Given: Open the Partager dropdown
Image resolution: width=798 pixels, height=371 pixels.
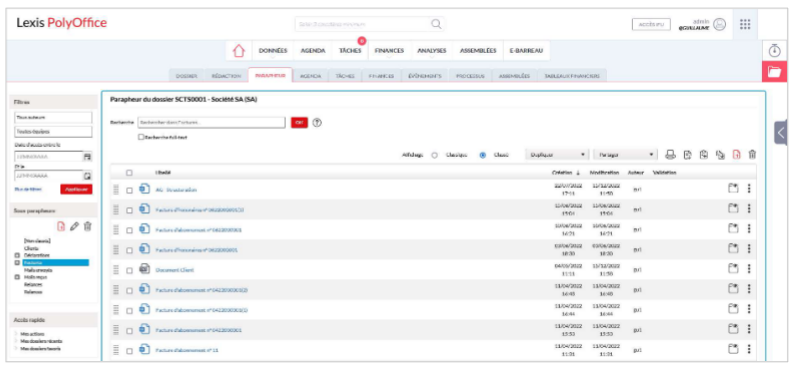Looking at the screenshot, I should tap(625, 155).
